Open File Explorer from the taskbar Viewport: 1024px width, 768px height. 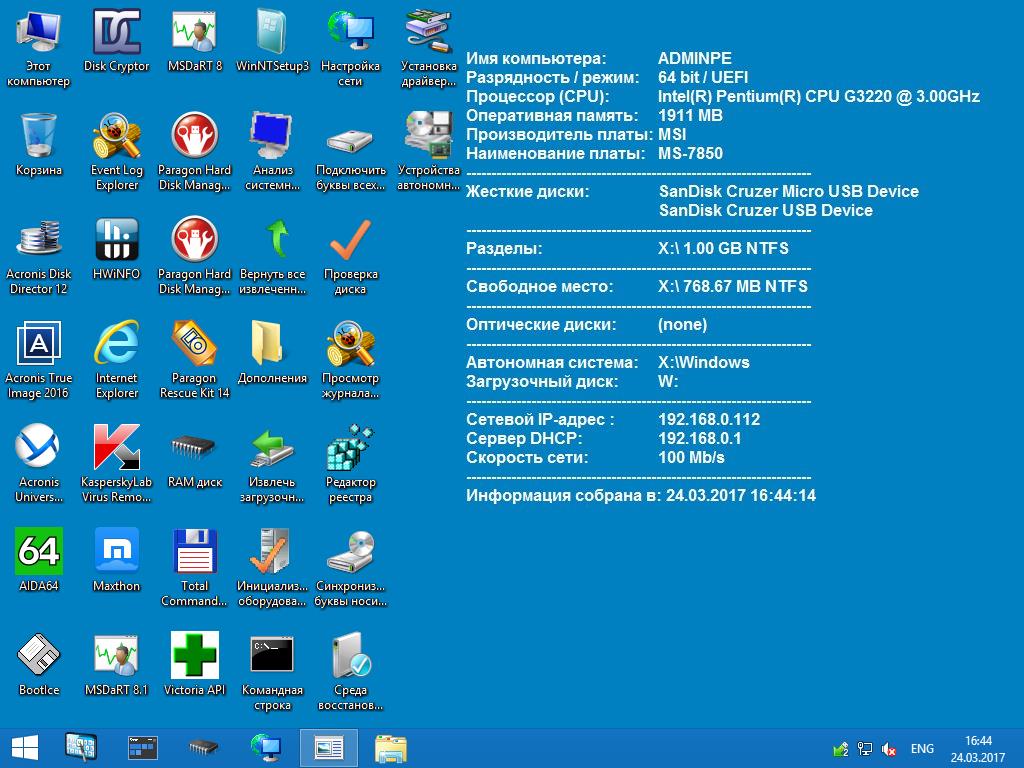390,747
